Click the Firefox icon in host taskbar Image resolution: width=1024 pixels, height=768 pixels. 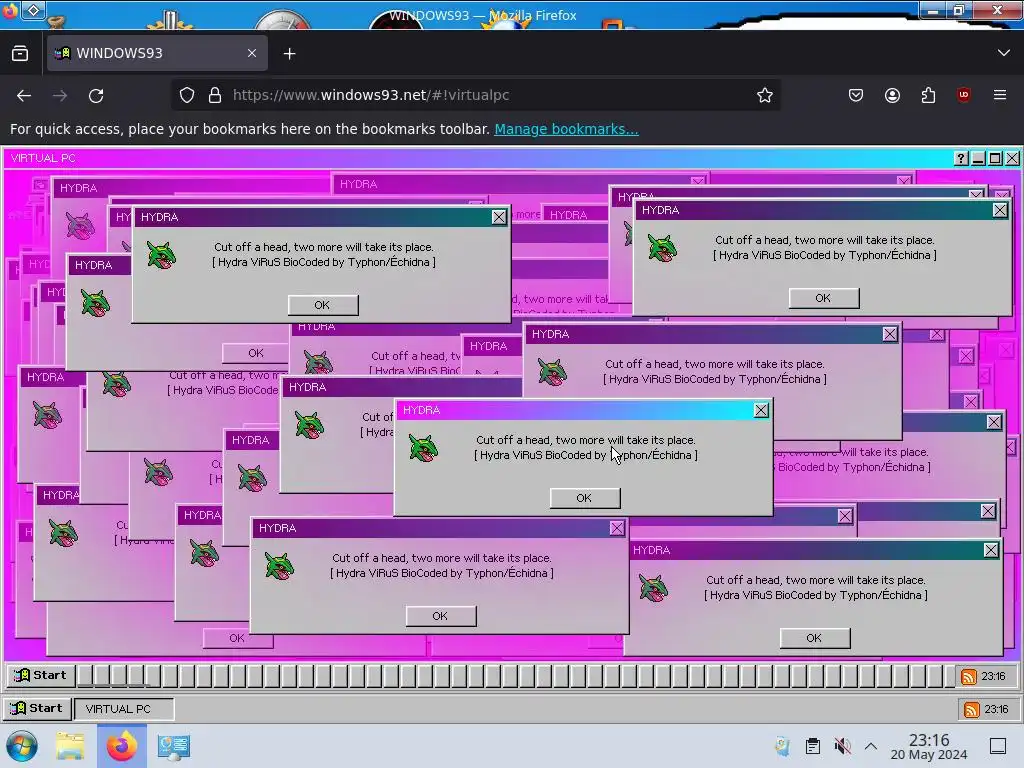(x=121, y=746)
